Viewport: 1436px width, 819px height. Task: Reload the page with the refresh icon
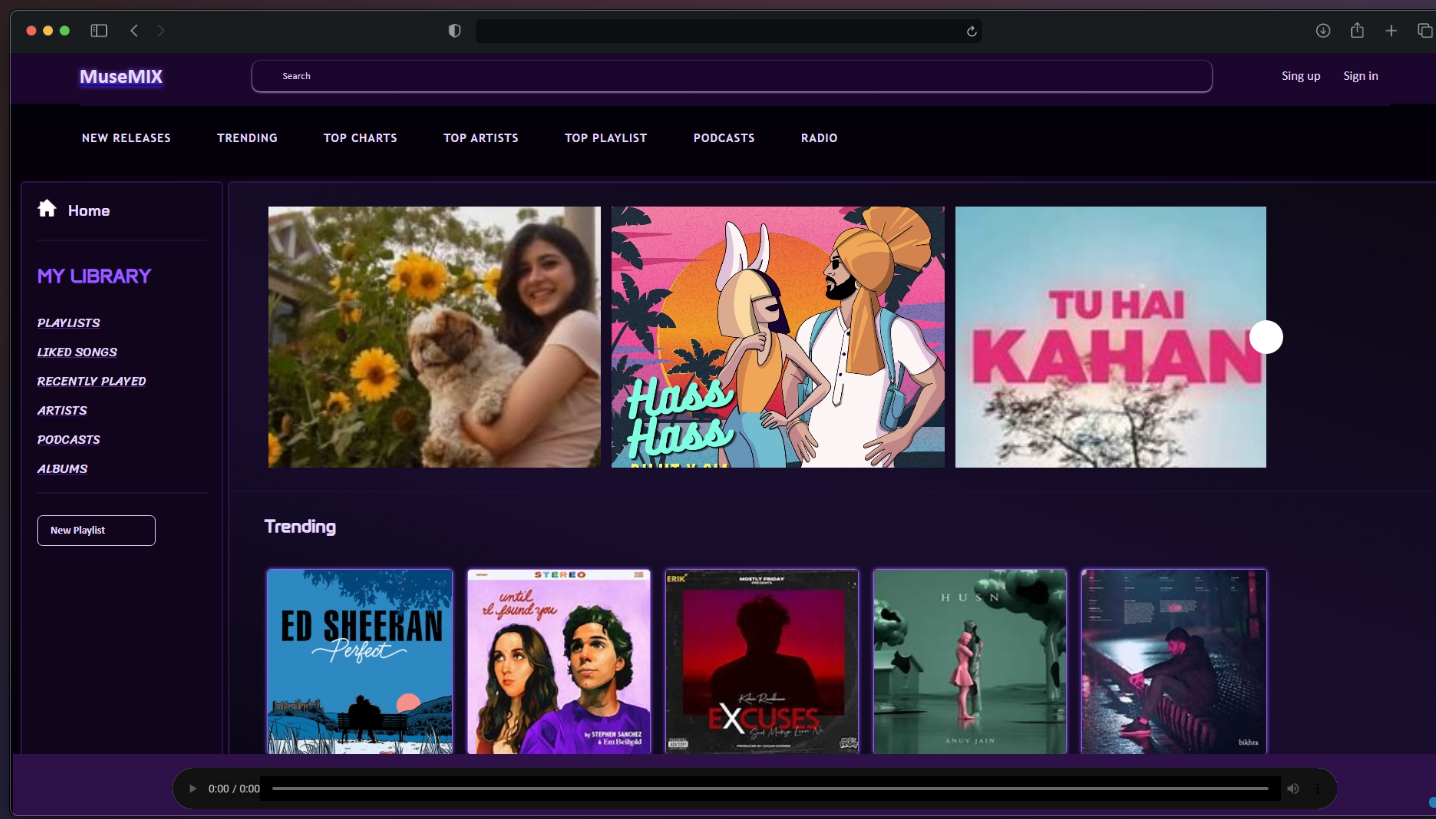click(971, 31)
